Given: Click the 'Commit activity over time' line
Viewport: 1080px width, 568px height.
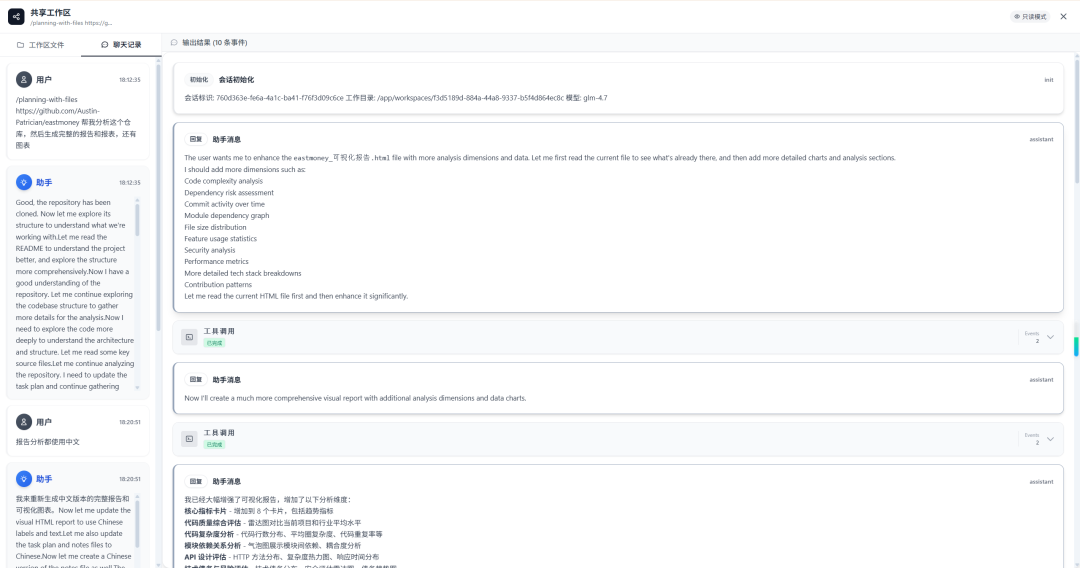Looking at the screenshot, I should coord(224,204).
